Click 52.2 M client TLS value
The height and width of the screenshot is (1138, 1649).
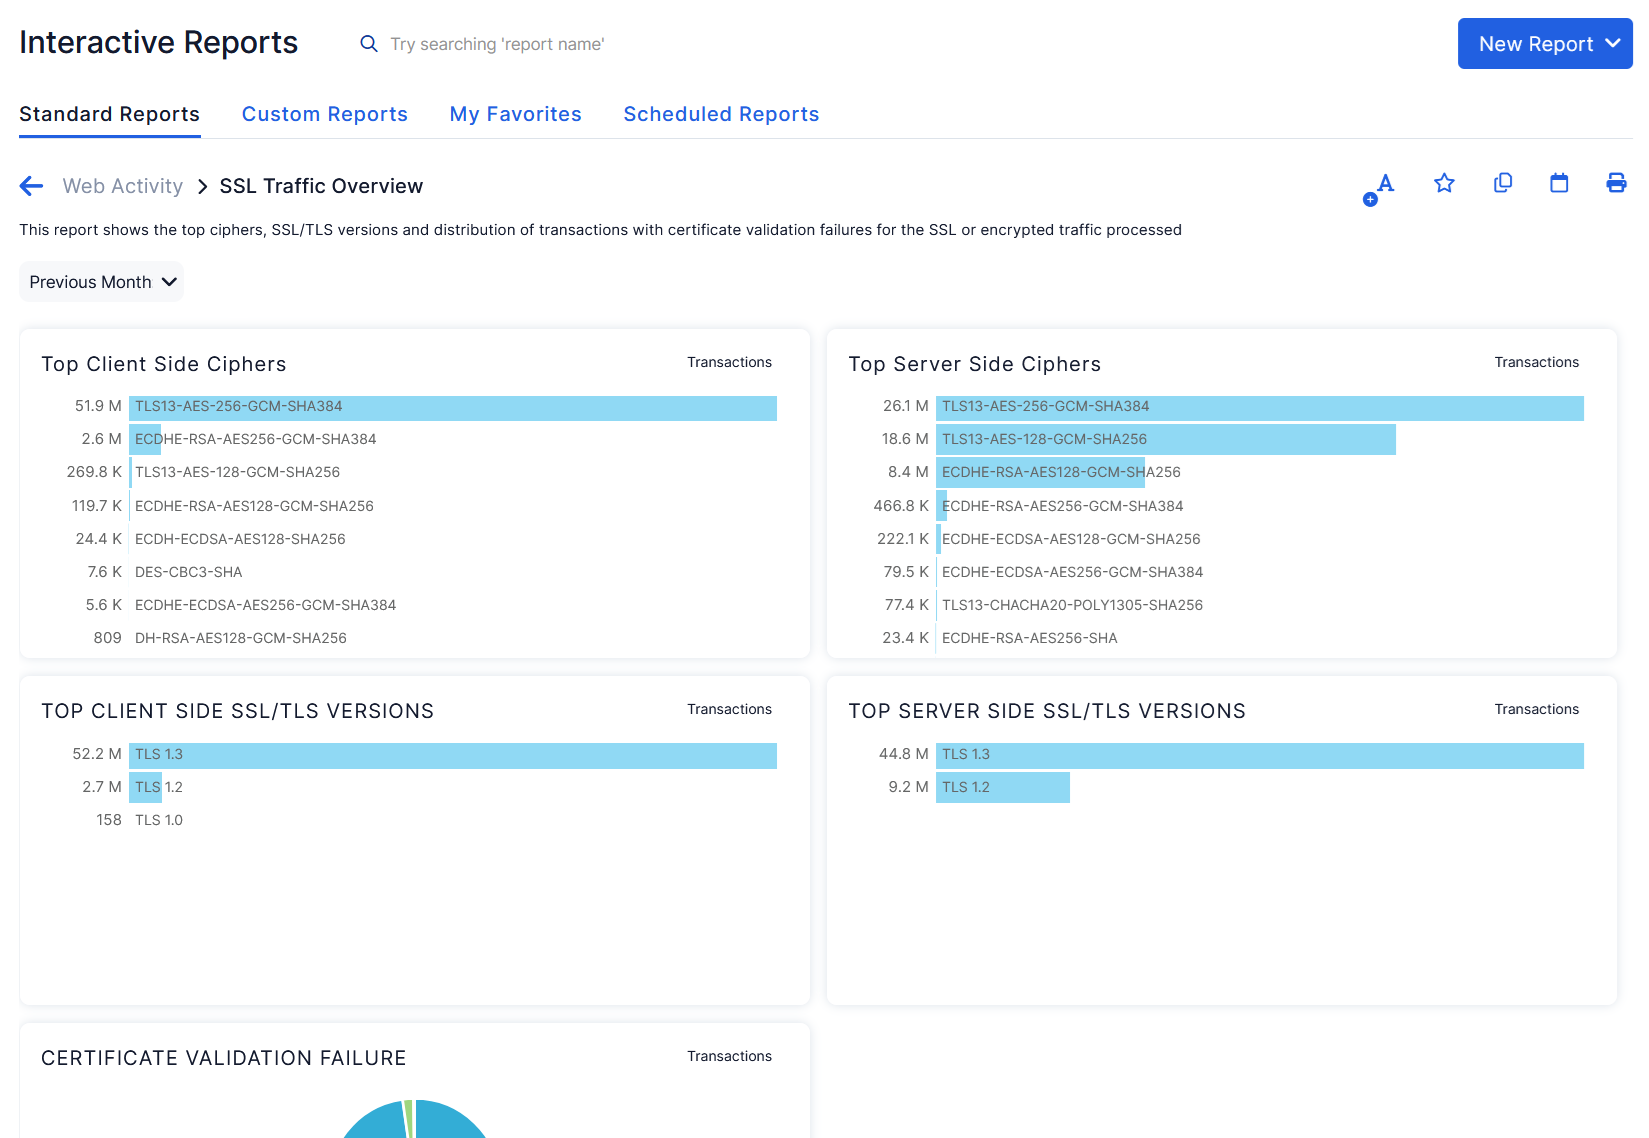(97, 754)
